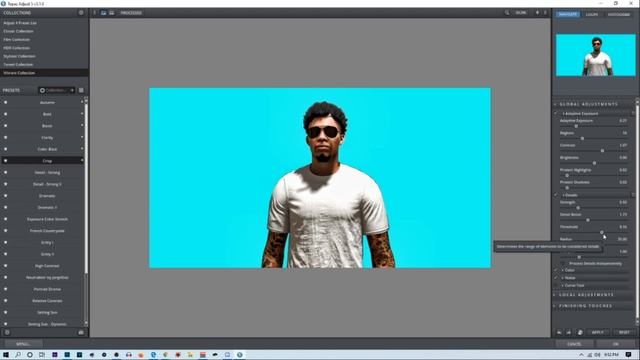Click the OK button
This screenshot has height=360, width=640.
pyautogui.click(x=616, y=344)
